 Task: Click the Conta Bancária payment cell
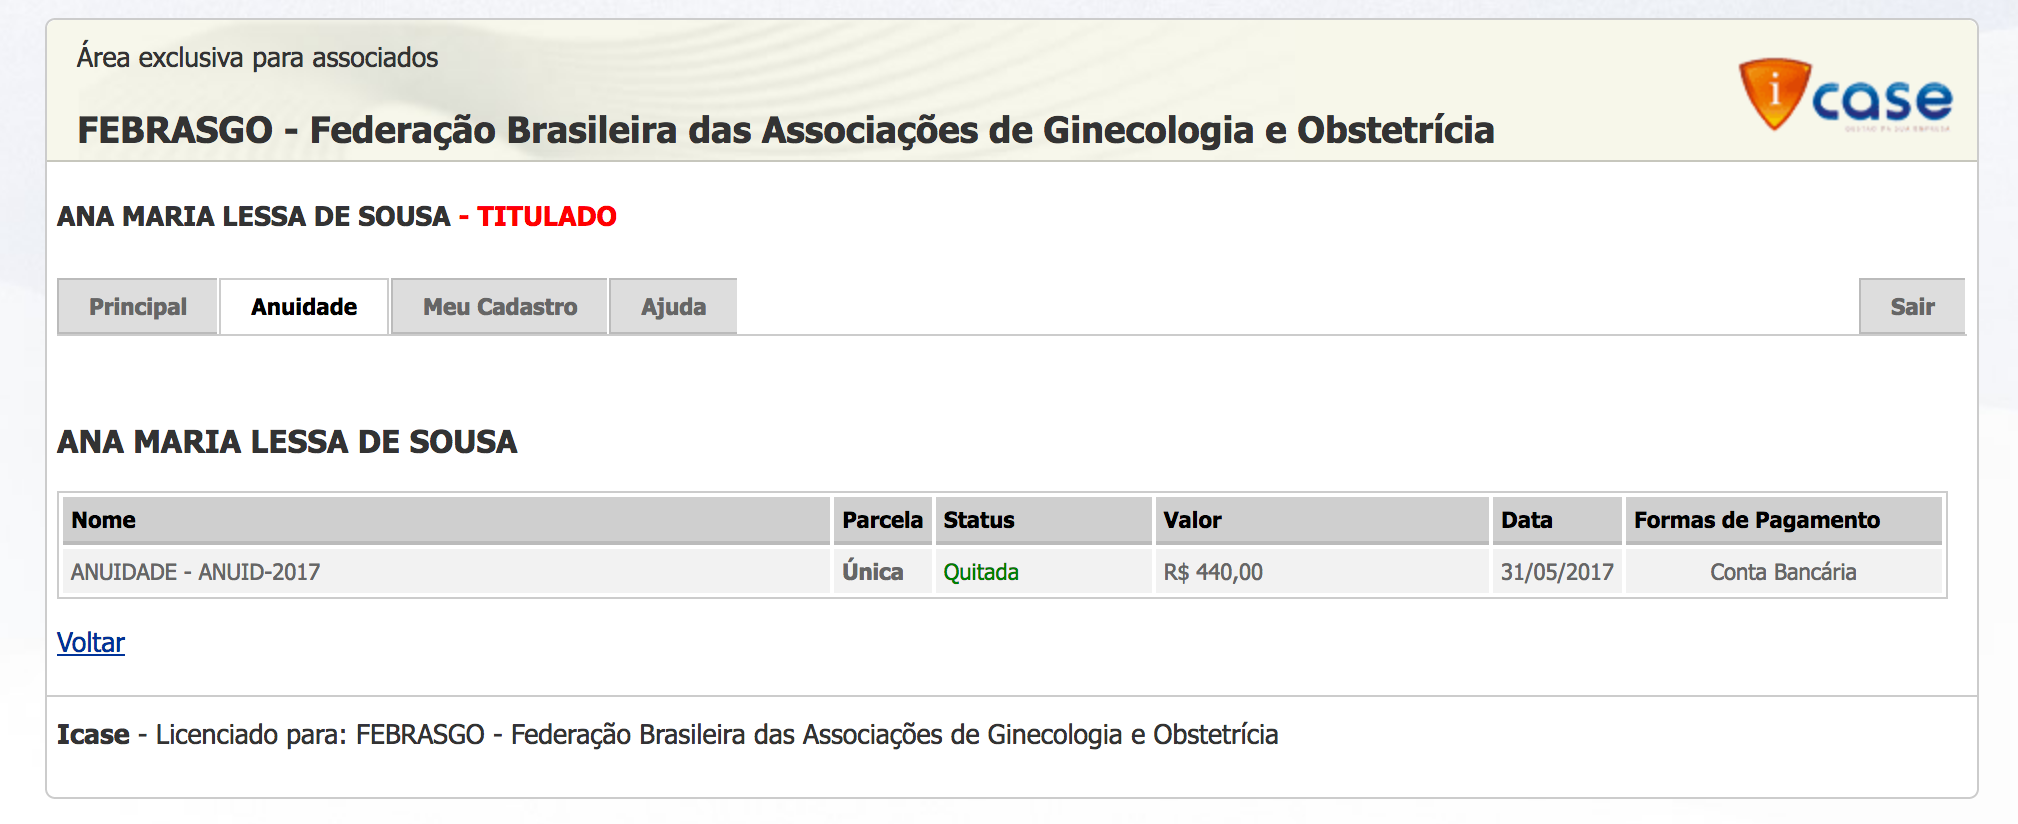1783,572
